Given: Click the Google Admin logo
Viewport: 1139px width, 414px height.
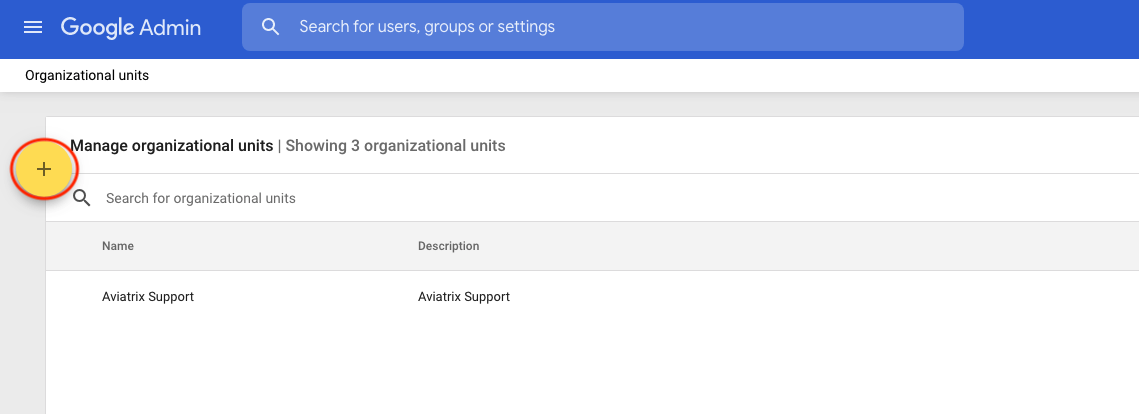Looking at the screenshot, I should (x=131, y=27).
